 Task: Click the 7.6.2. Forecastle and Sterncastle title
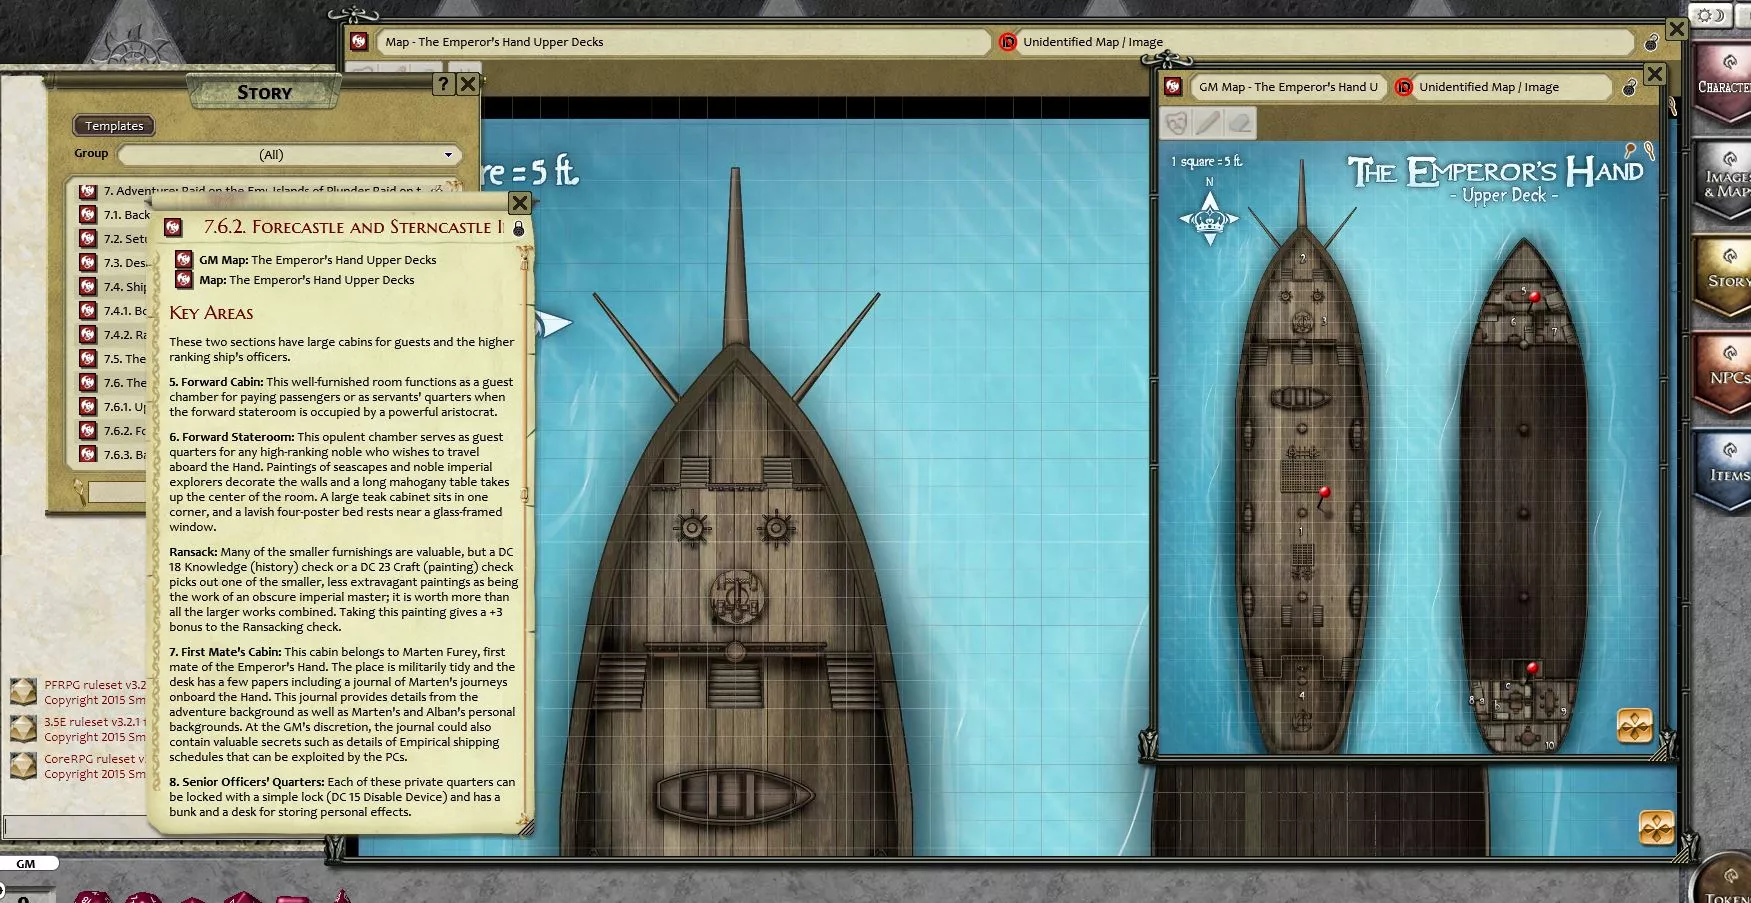click(x=353, y=227)
